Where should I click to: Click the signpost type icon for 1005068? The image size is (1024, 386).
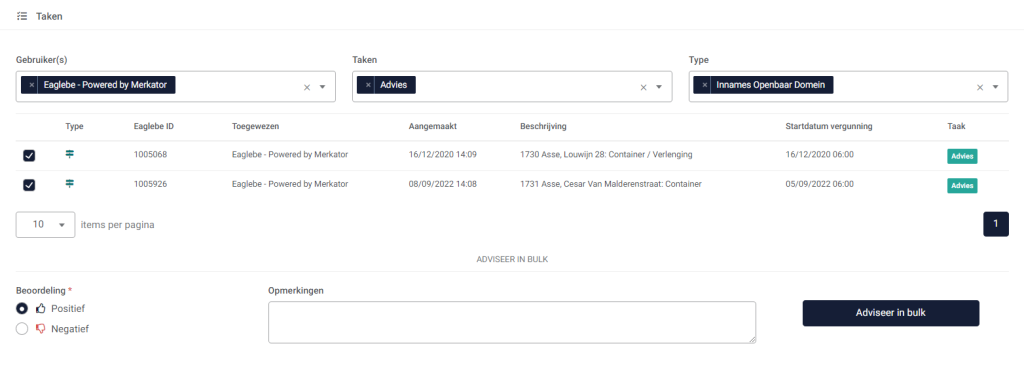pos(70,154)
